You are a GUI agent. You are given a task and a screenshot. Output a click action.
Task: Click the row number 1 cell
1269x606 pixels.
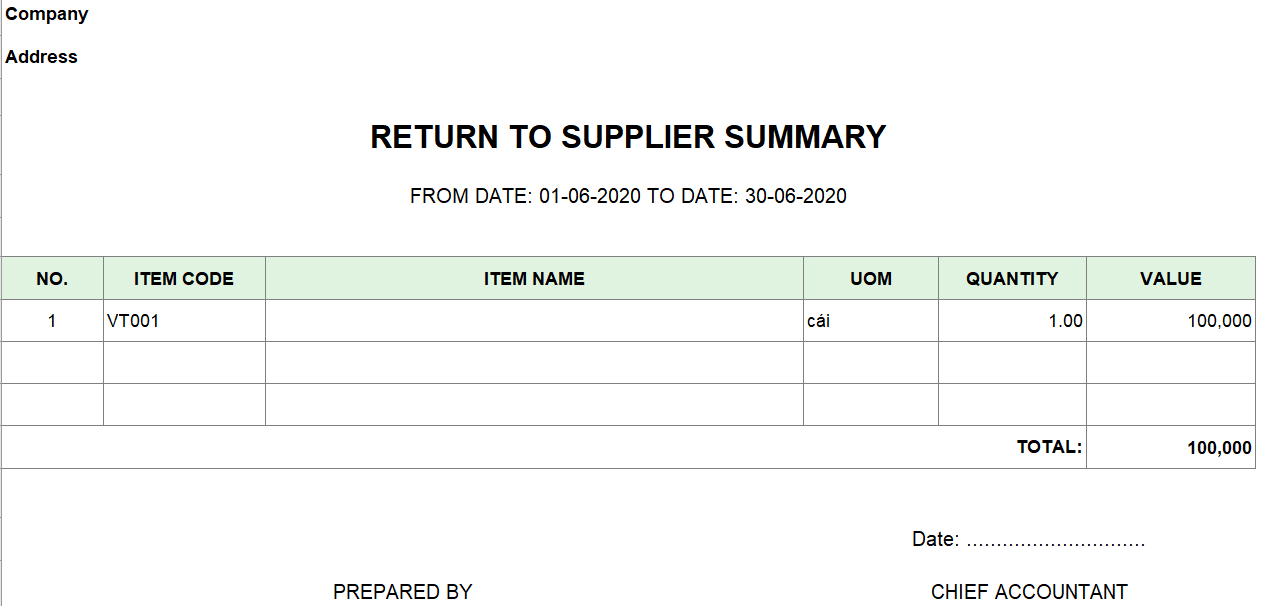click(52, 321)
